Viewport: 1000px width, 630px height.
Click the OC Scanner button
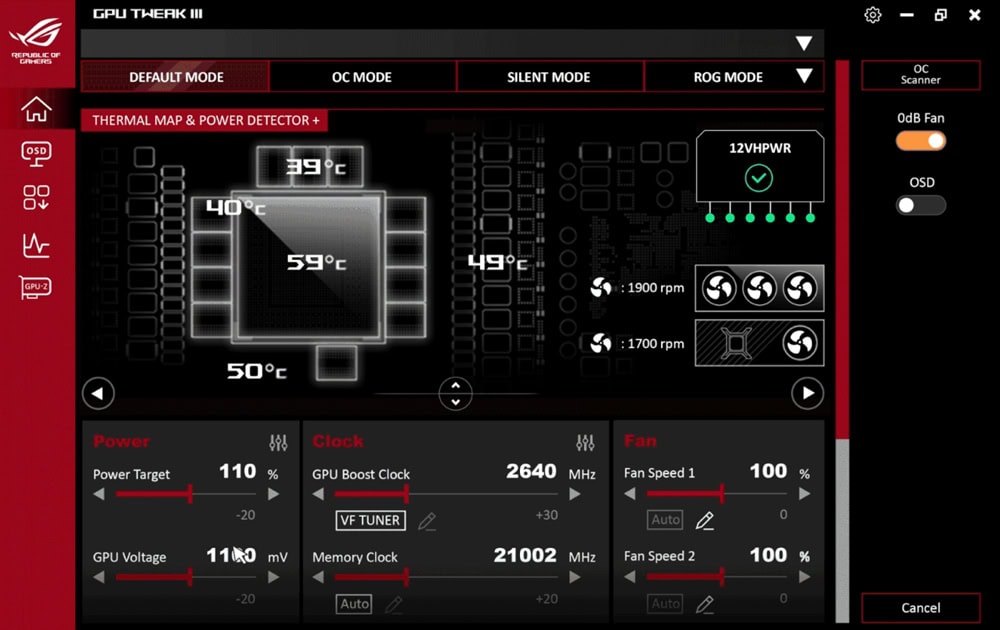coord(920,75)
